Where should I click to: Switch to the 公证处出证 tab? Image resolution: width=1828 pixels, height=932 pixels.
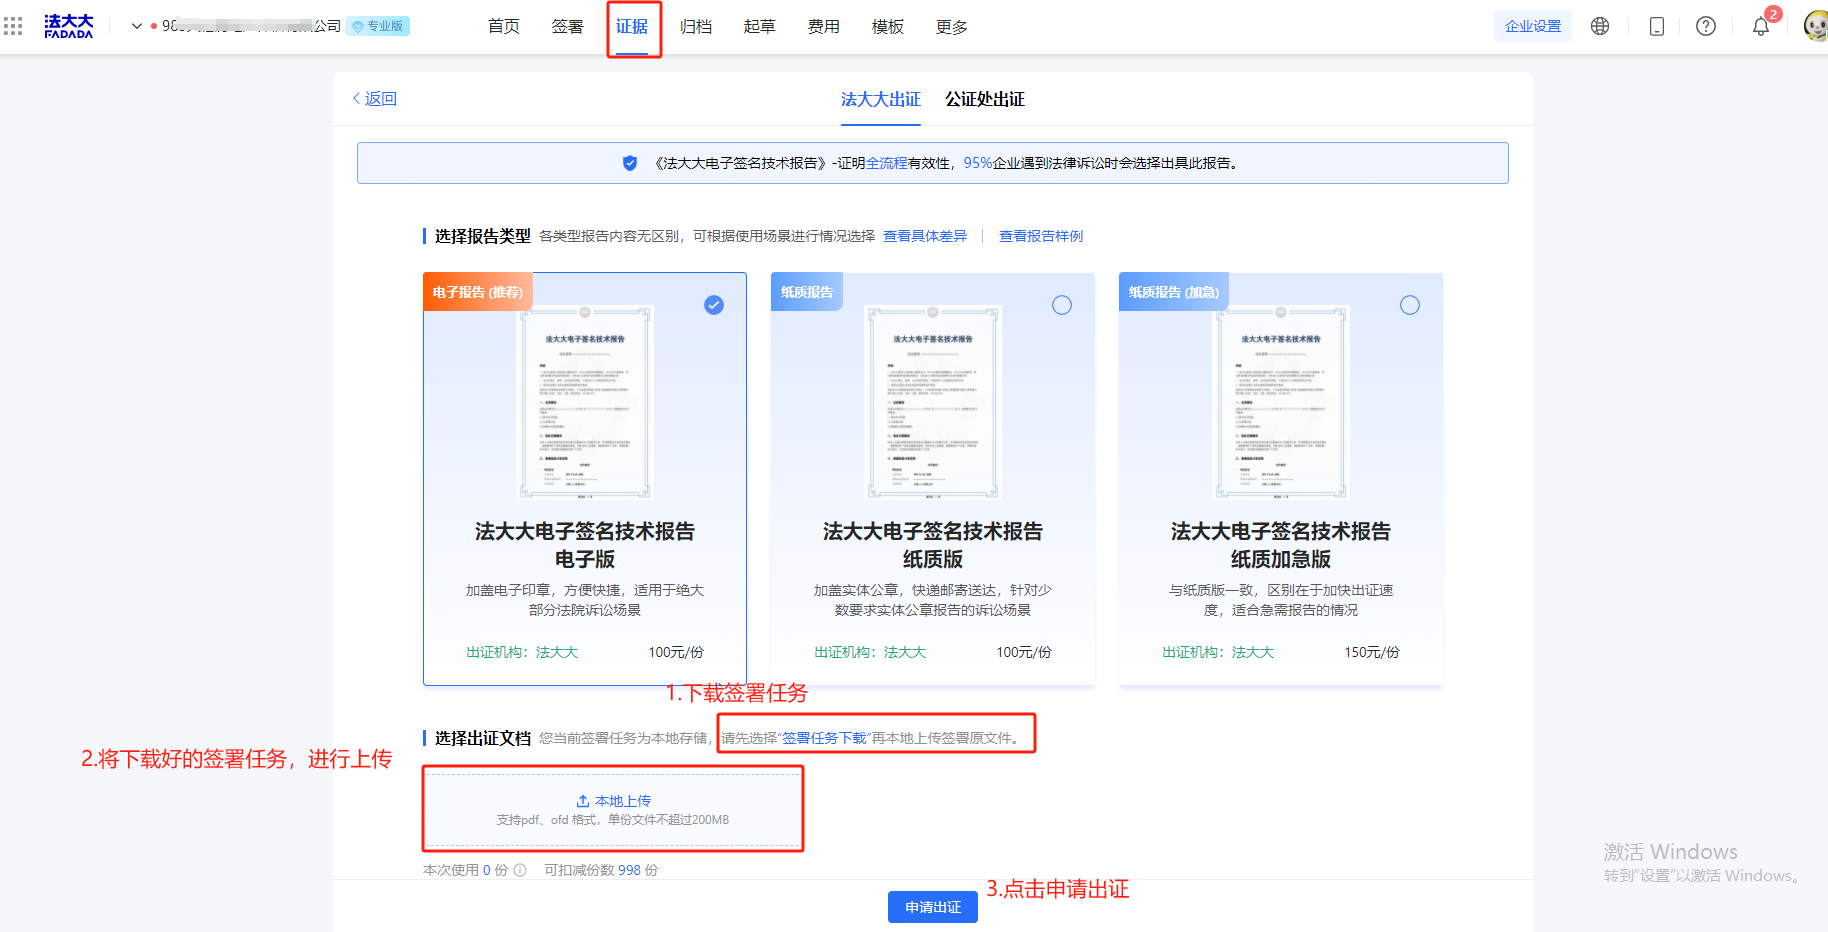click(985, 99)
